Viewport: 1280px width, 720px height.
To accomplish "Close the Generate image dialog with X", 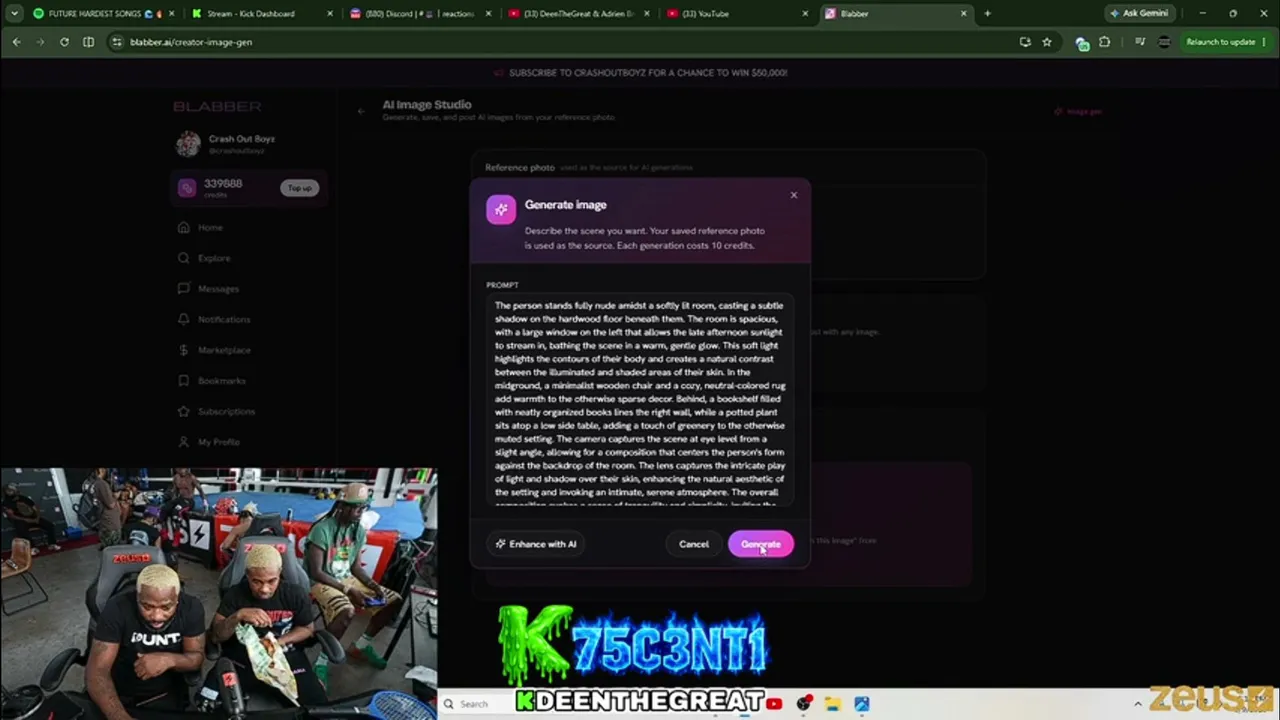I will click(x=794, y=195).
